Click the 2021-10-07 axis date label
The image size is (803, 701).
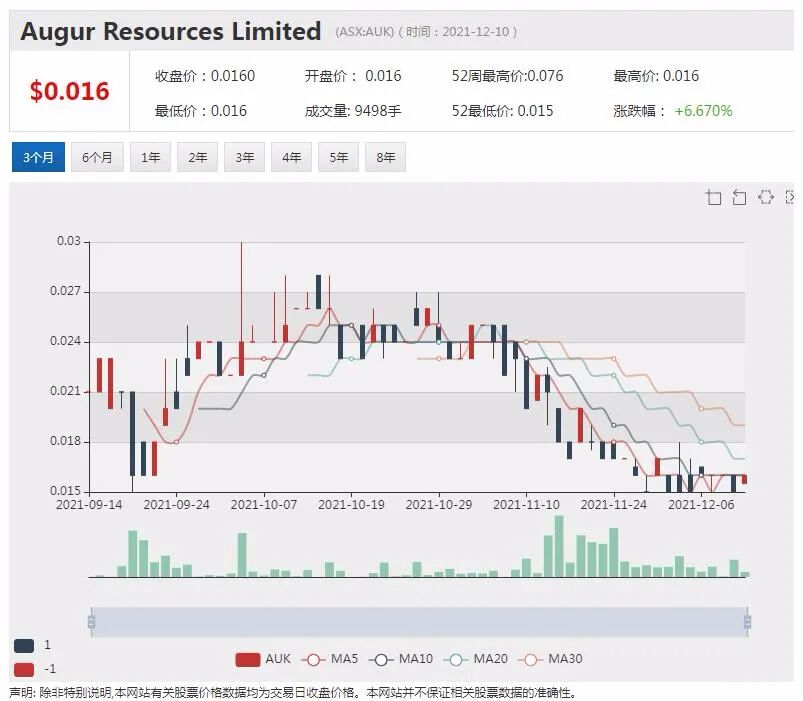[x=264, y=505]
